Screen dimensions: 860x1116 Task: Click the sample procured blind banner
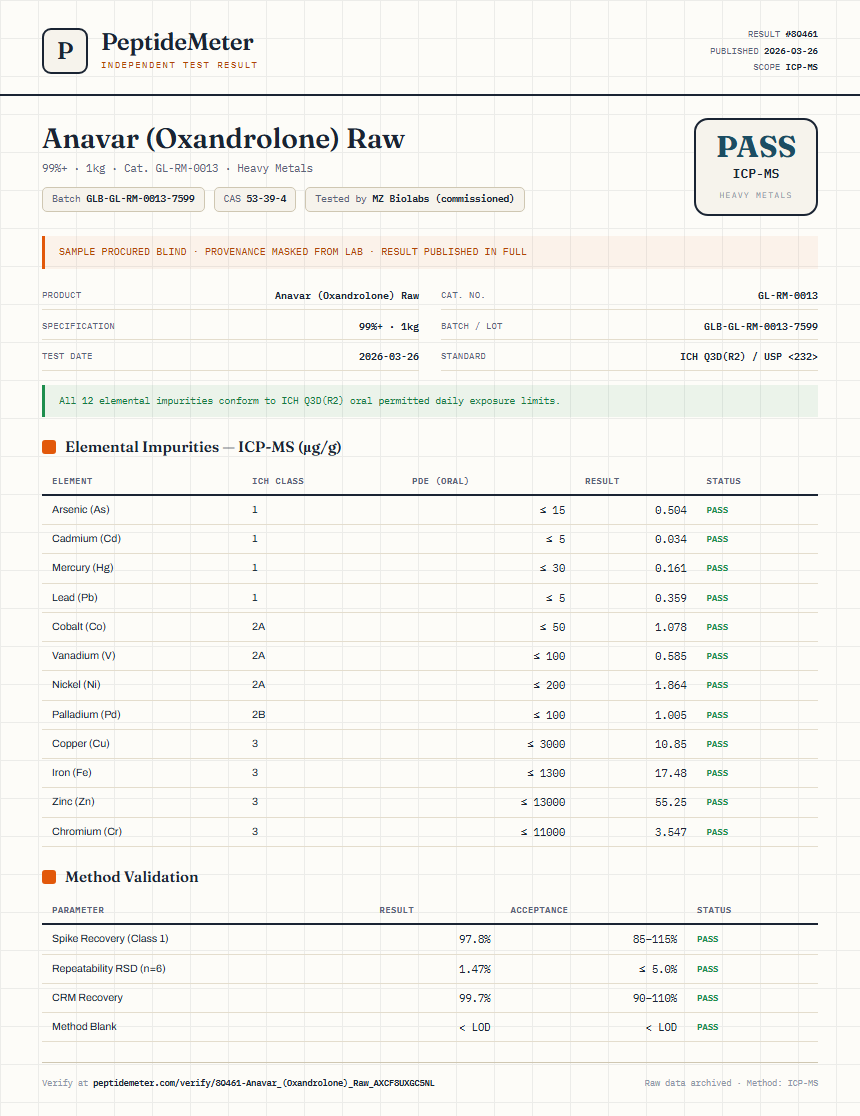click(x=430, y=252)
